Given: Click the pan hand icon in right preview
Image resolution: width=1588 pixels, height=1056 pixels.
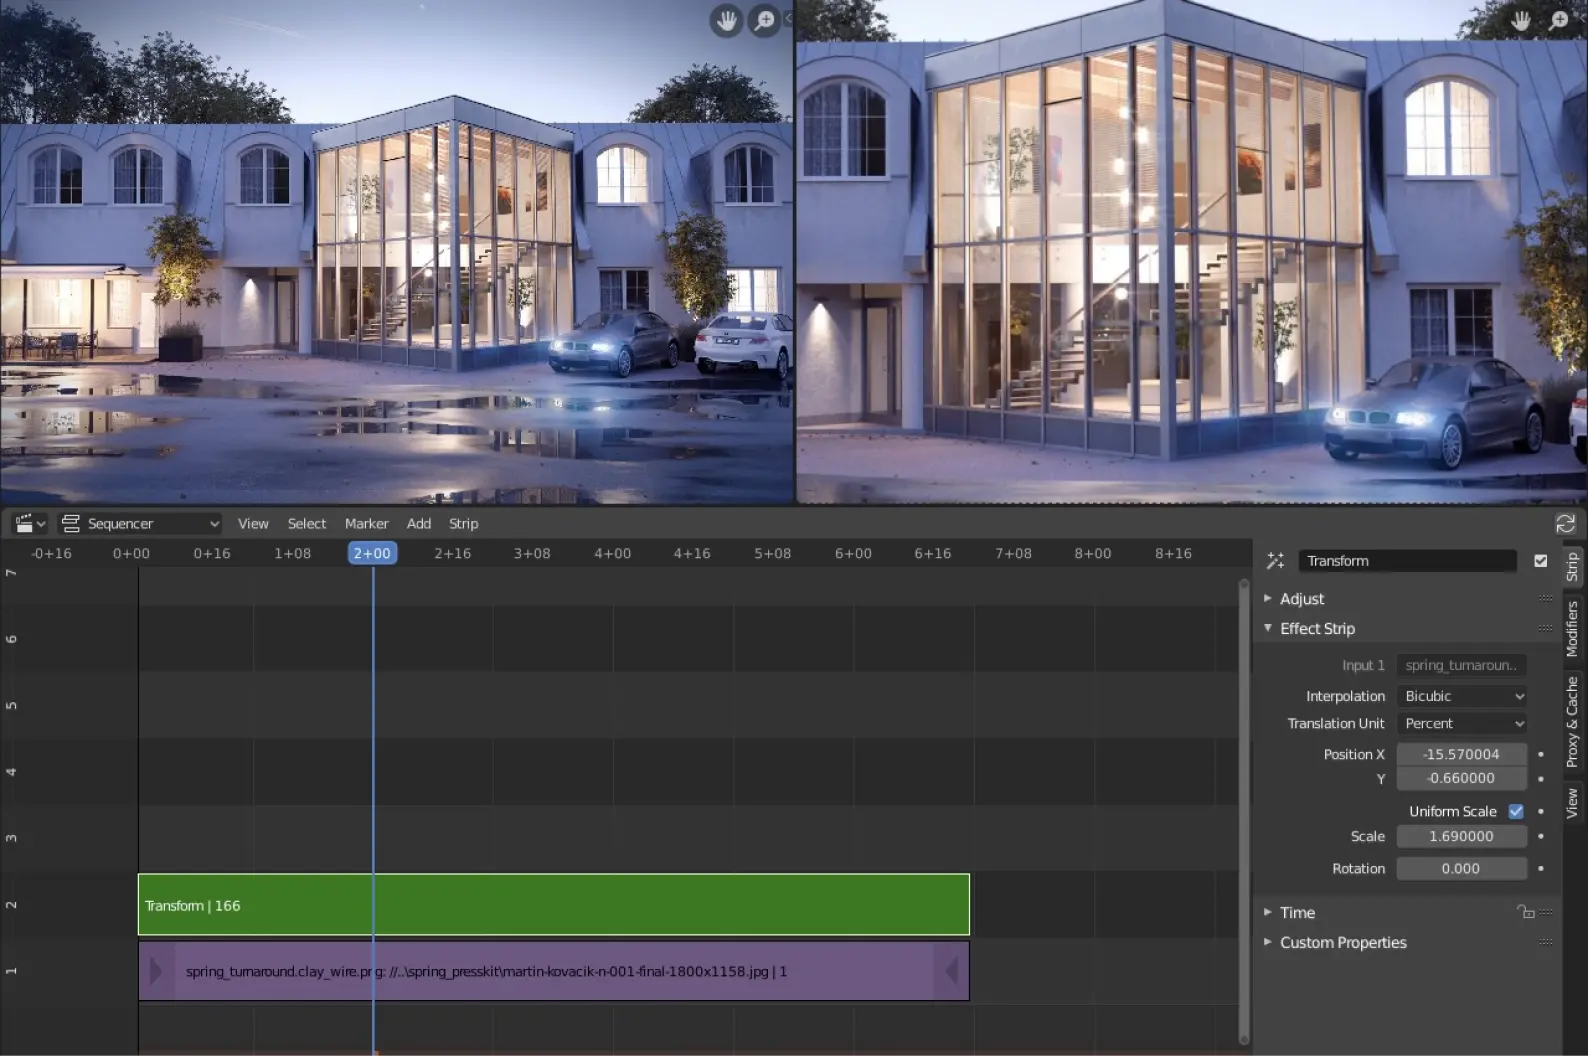Looking at the screenshot, I should (x=1521, y=21).
